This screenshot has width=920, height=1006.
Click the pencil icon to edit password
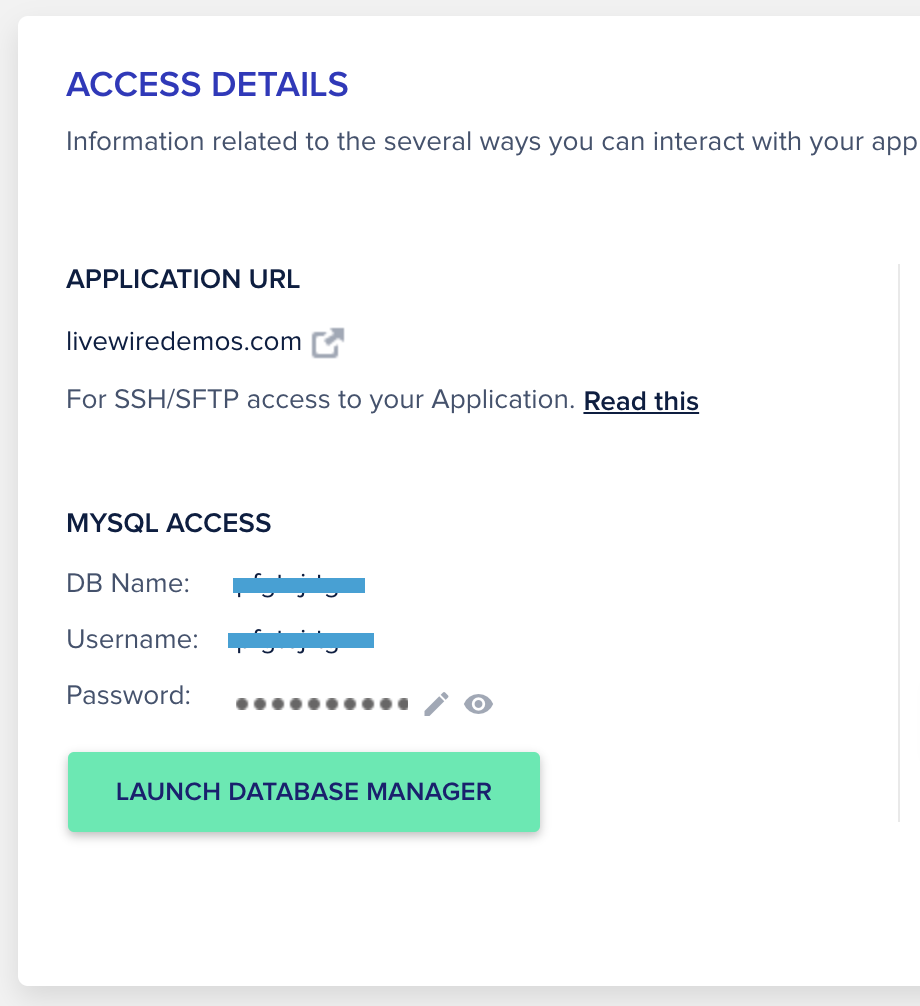(436, 704)
